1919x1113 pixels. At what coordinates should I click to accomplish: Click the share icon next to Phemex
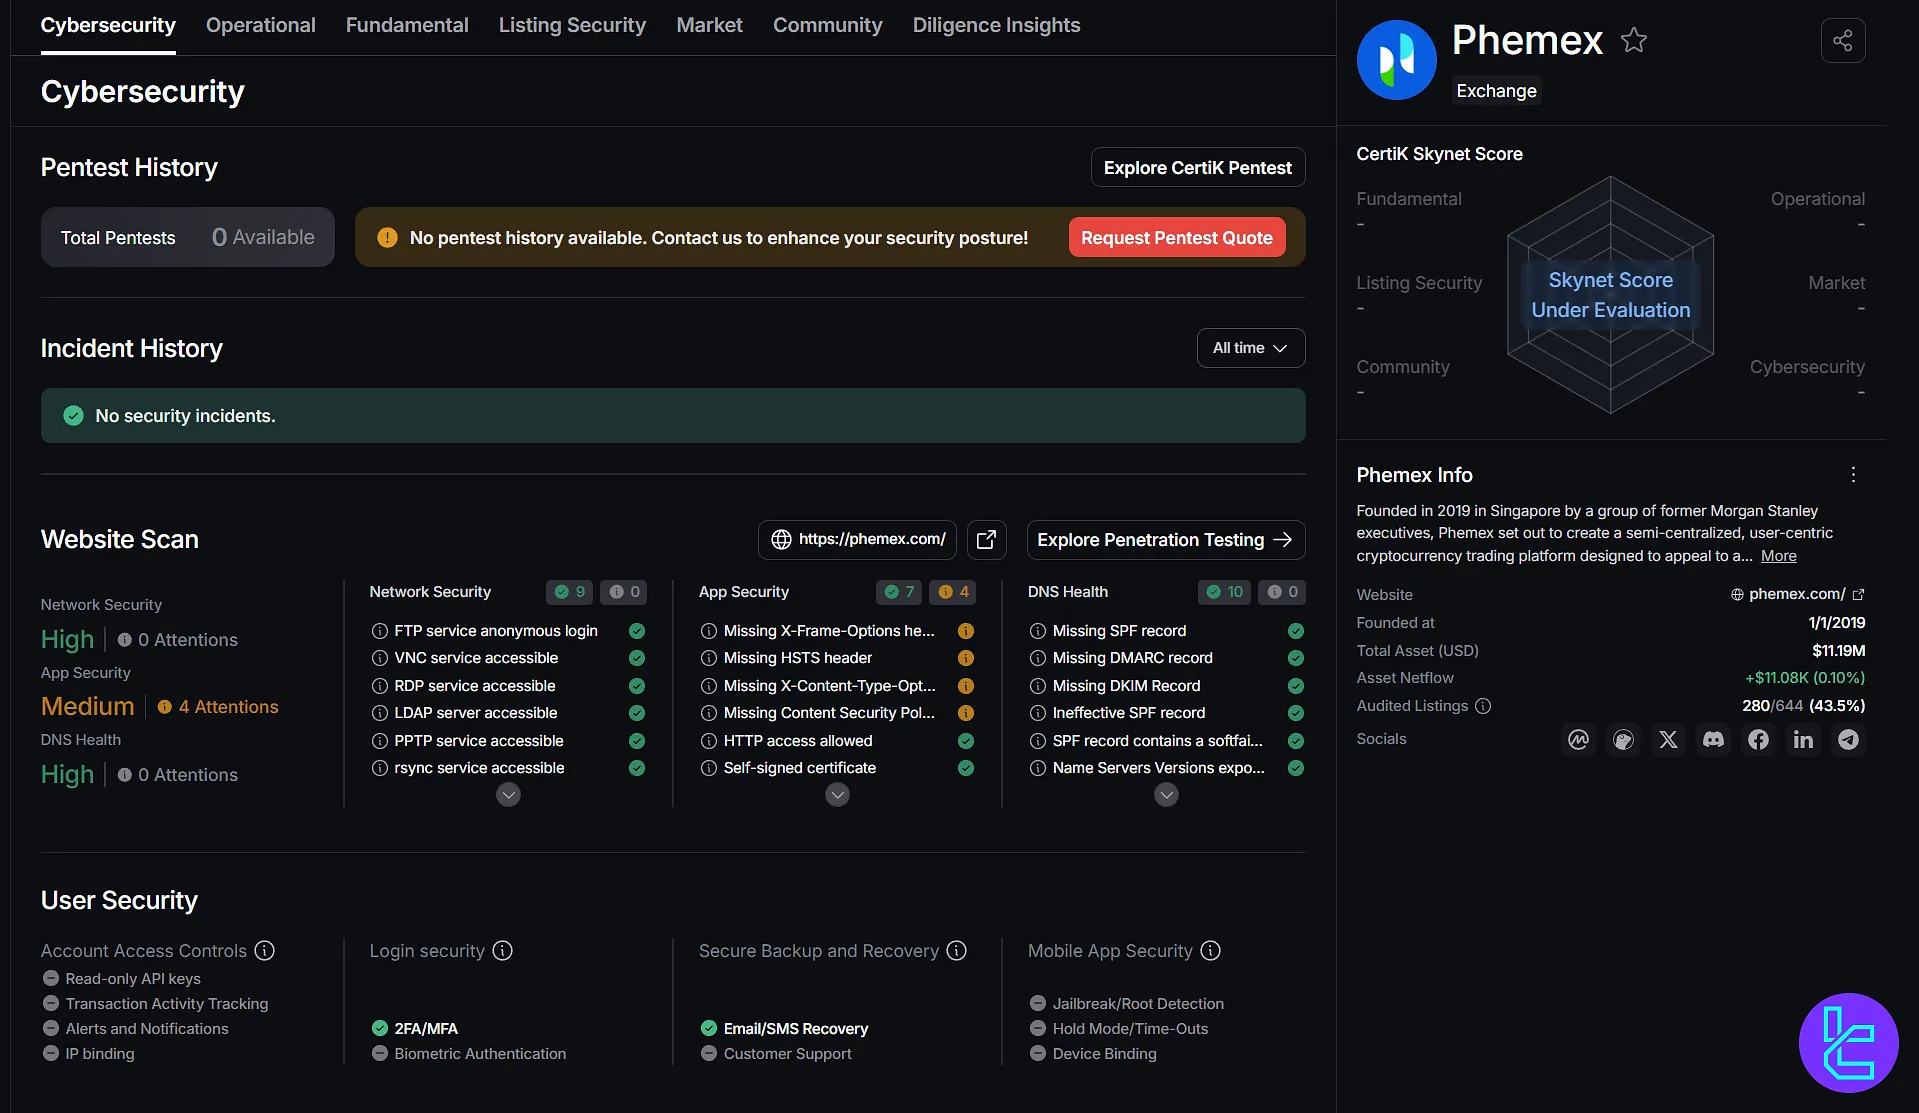click(x=1842, y=41)
